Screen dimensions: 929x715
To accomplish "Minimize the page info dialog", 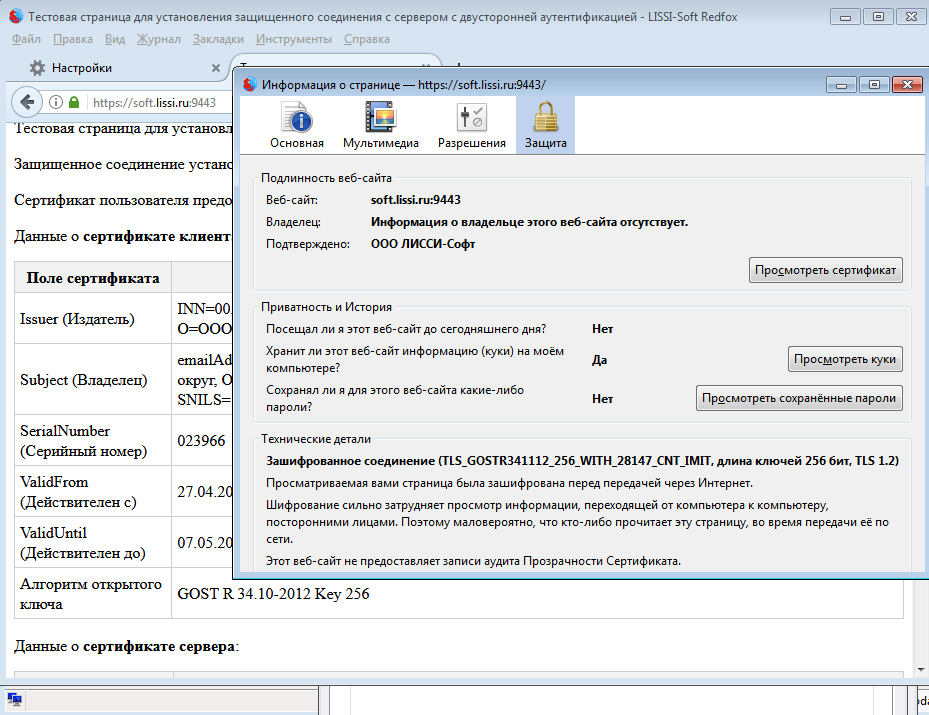I will 841,85.
